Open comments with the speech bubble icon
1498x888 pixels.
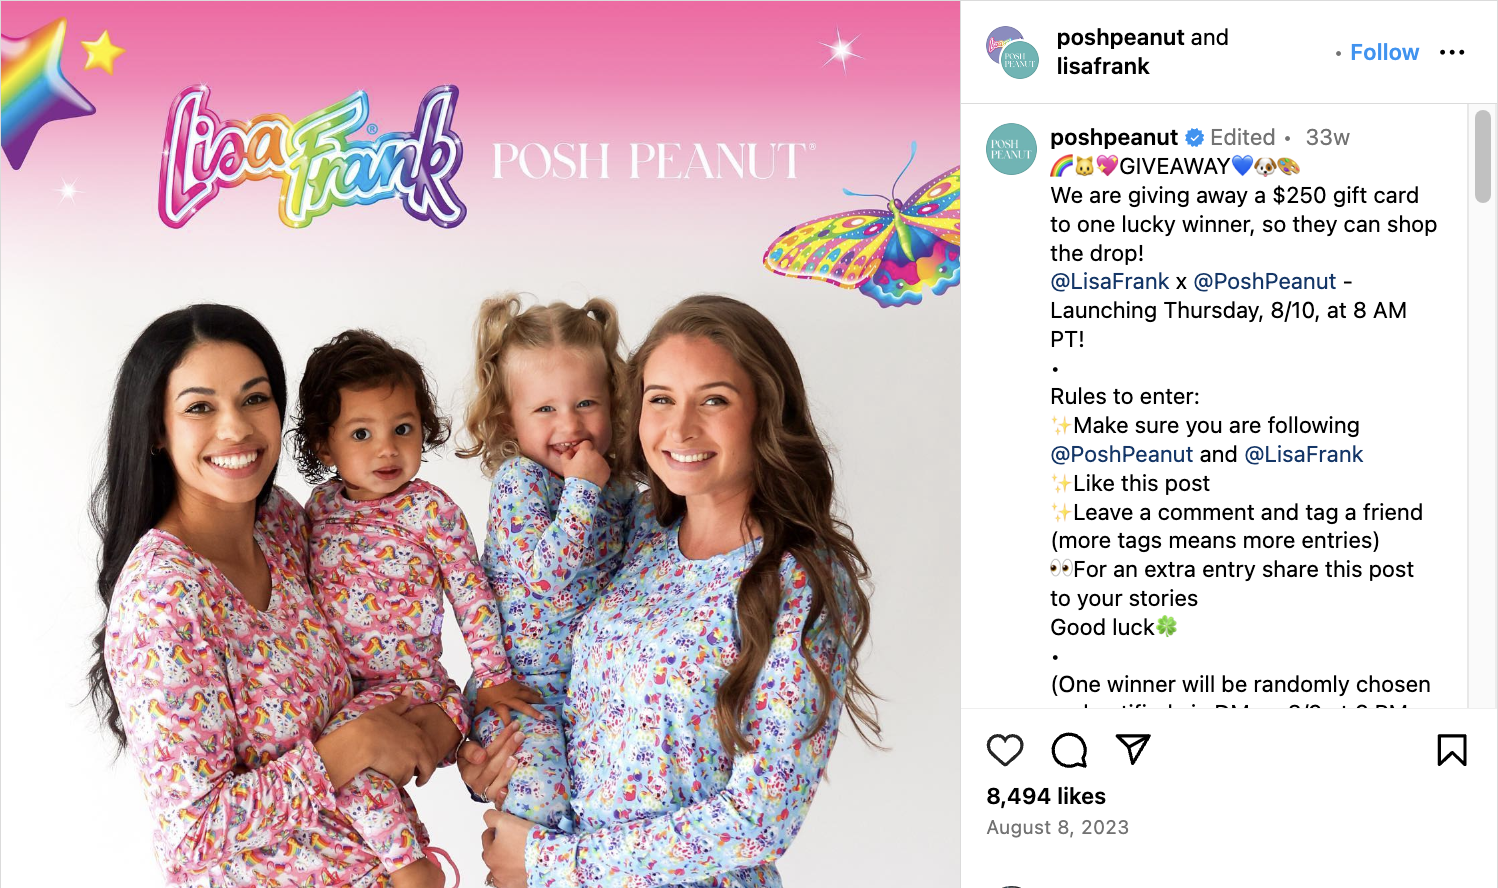click(1069, 750)
